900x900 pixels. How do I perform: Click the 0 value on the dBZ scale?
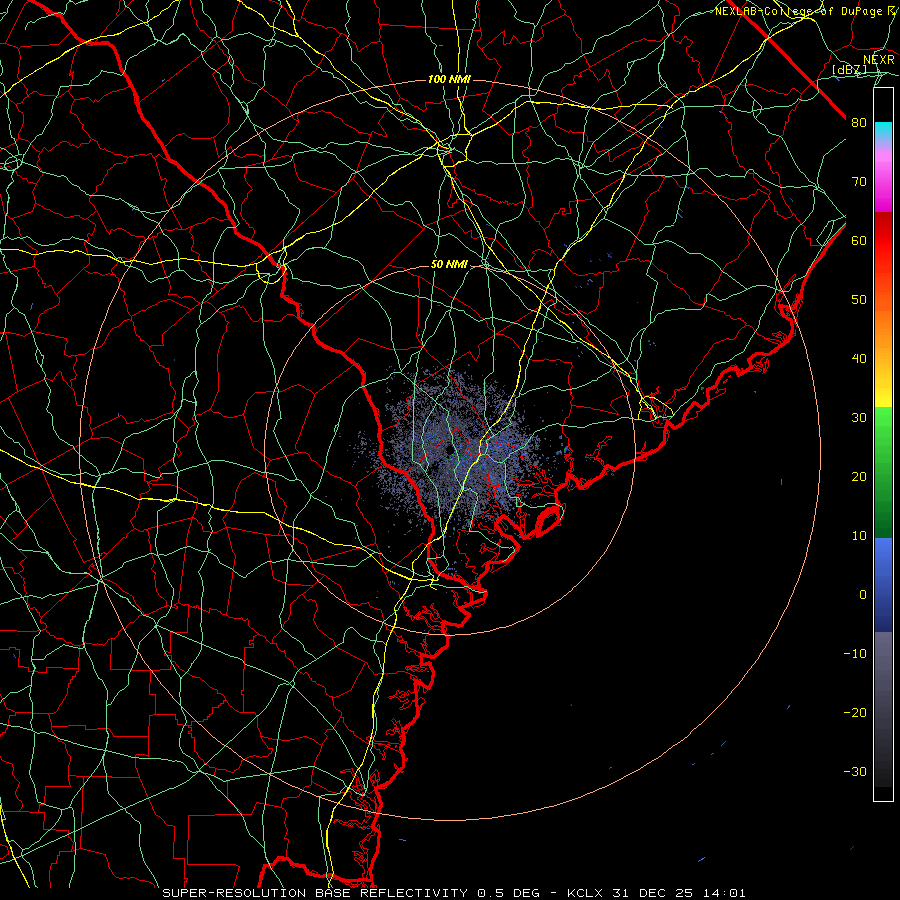click(x=863, y=595)
